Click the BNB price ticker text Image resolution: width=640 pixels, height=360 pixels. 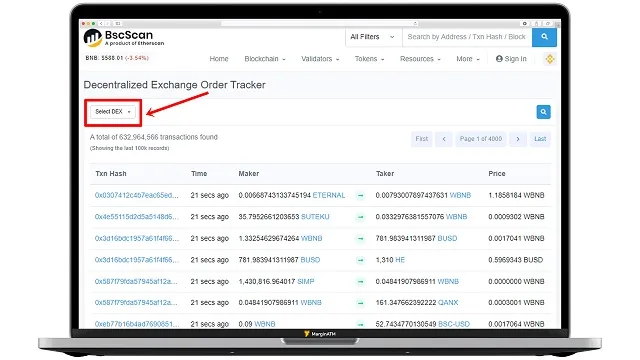117,58
